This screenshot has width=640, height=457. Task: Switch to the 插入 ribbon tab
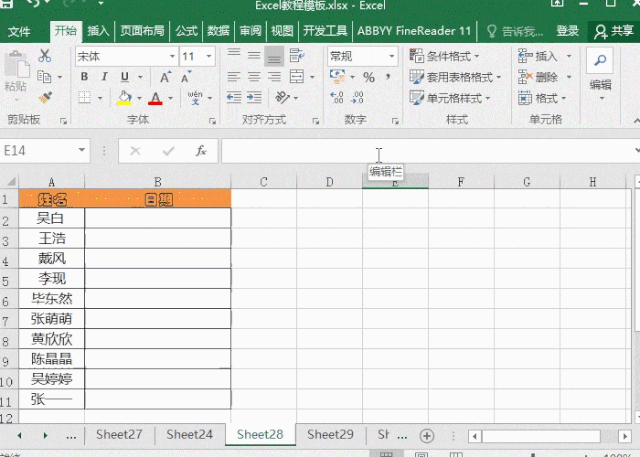98,31
